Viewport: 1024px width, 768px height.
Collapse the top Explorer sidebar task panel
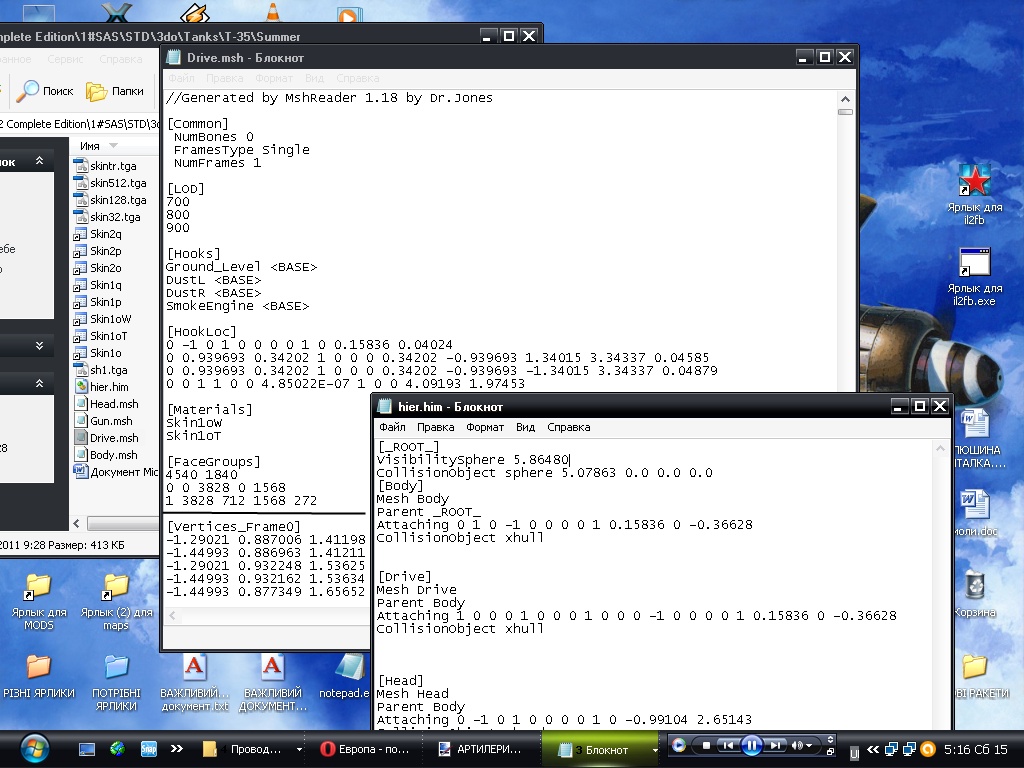[39, 161]
